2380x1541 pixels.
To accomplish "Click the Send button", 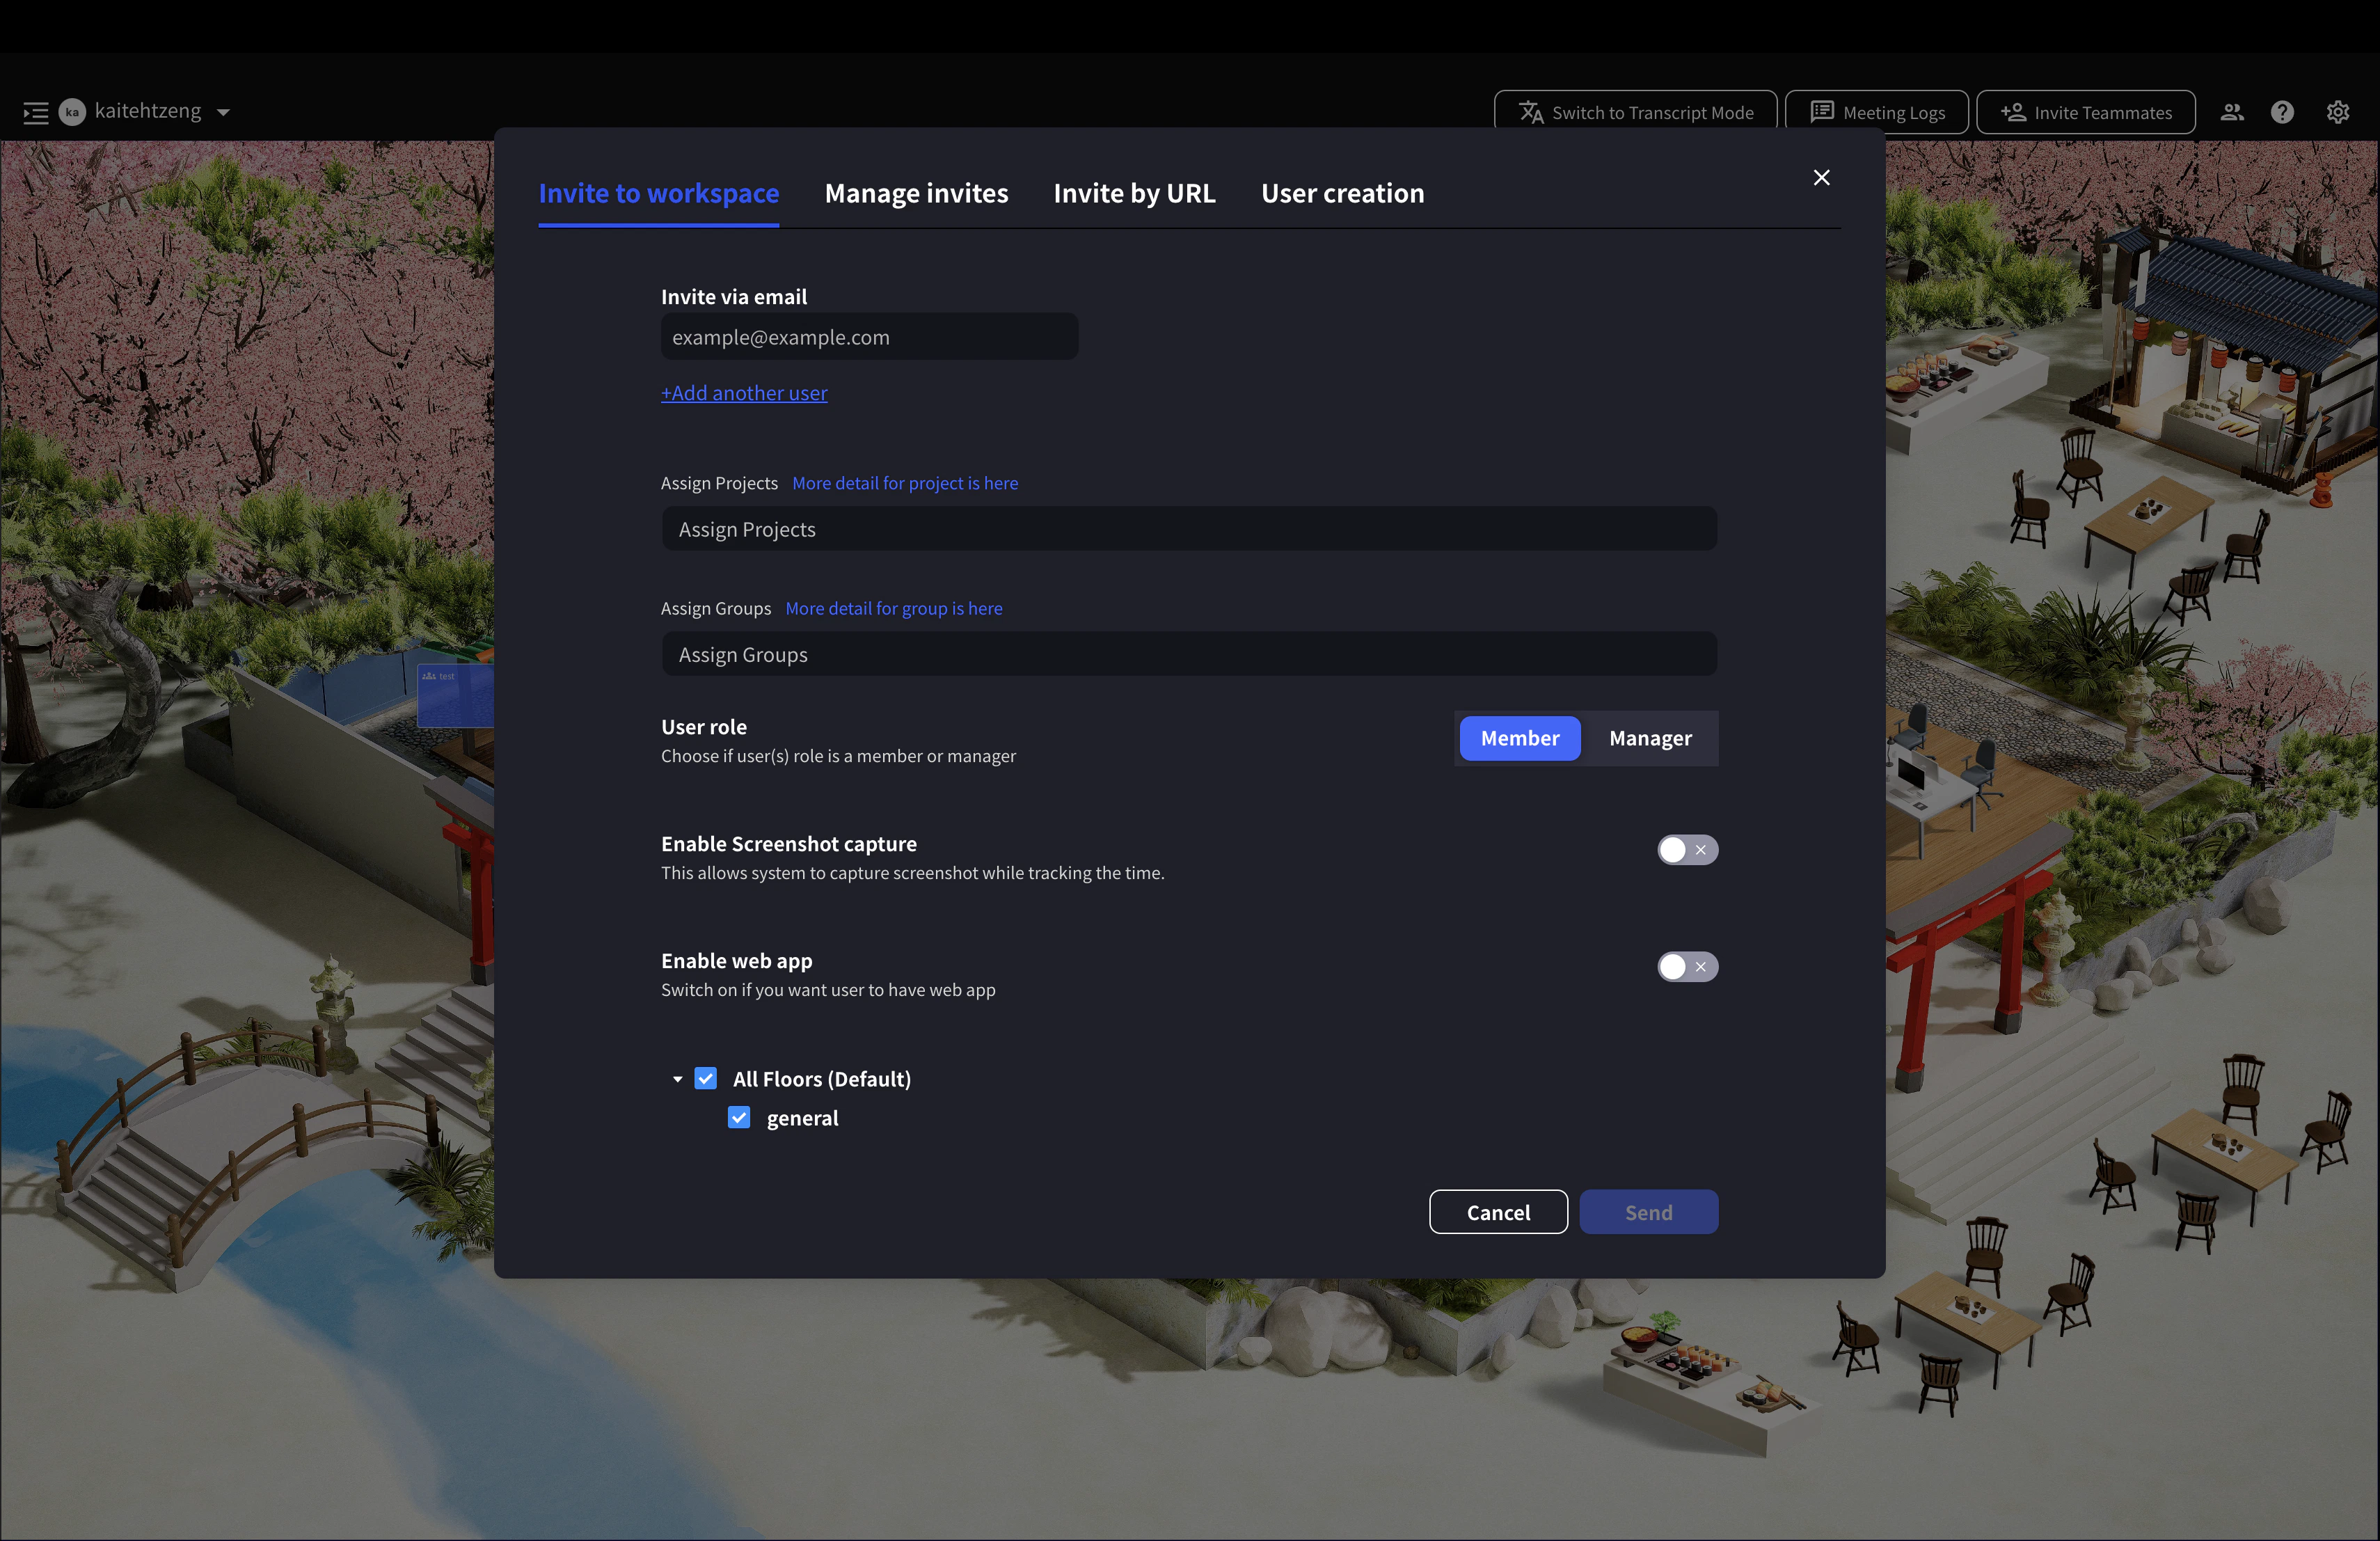I will pos(1649,1212).
